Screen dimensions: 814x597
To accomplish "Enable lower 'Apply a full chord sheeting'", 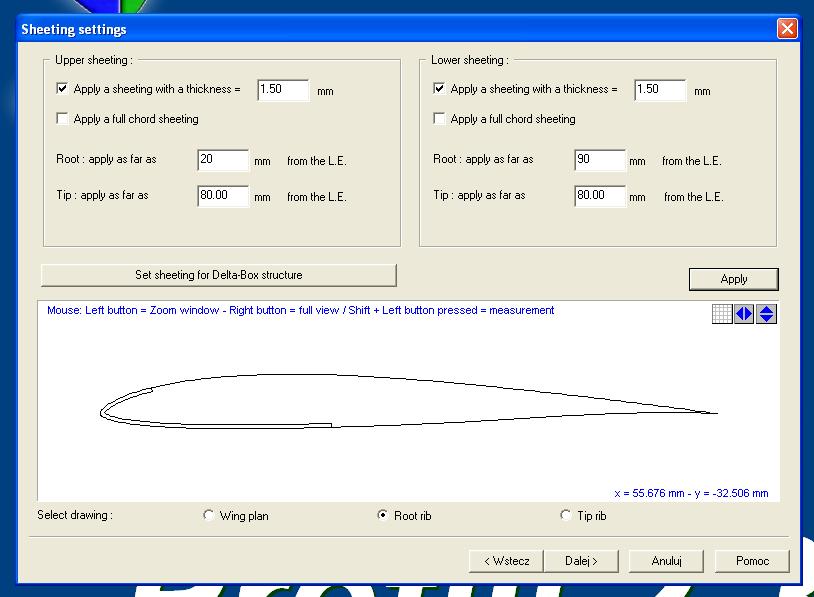I will coord(440,119).
